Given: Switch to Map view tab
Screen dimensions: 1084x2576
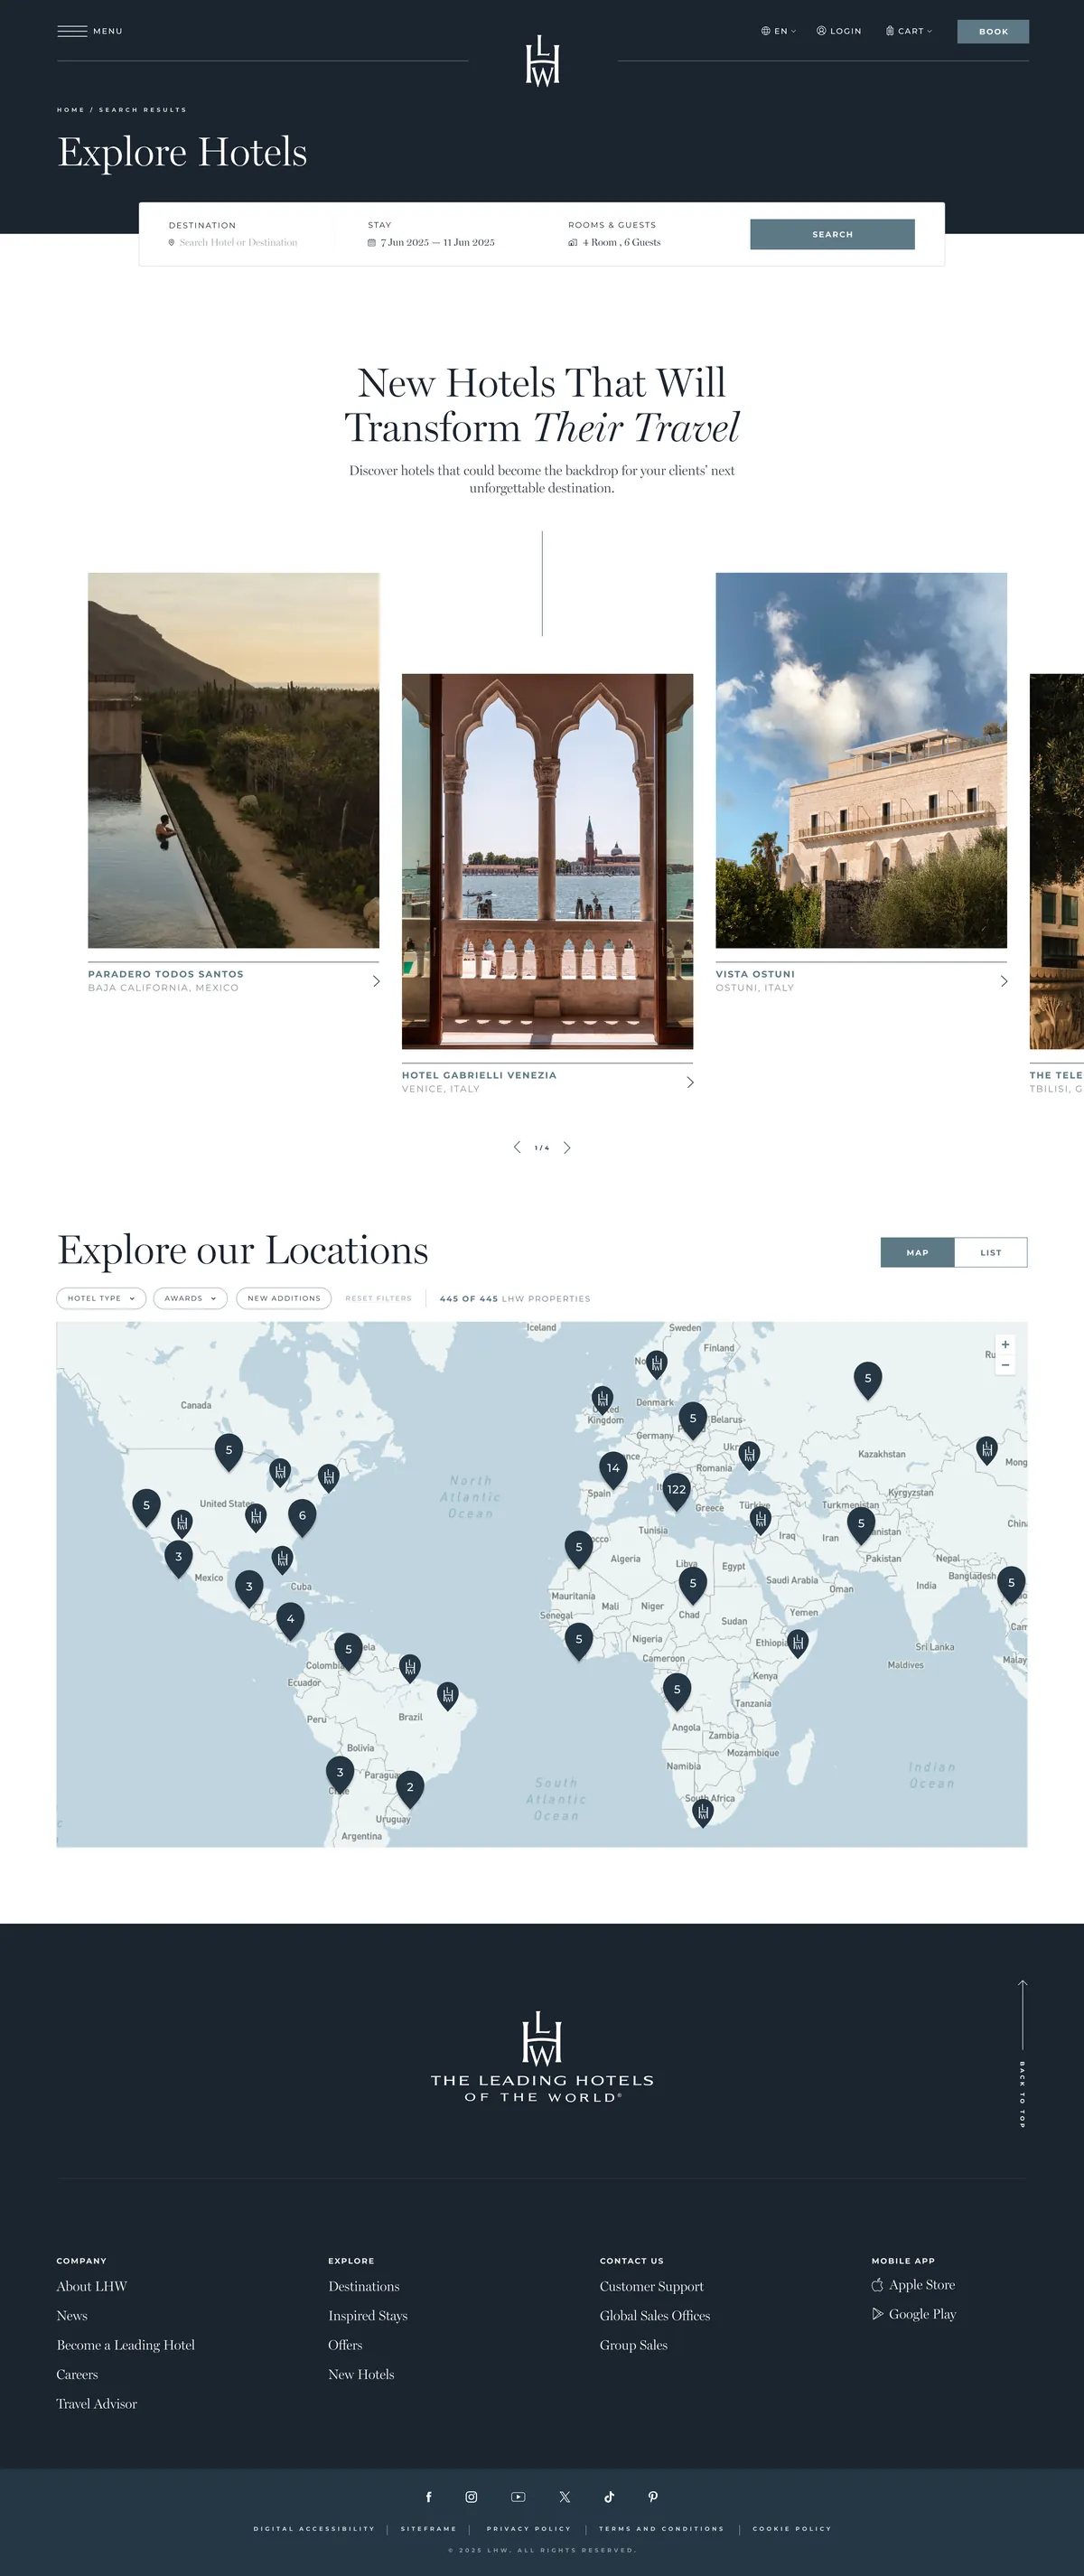Looking at the screenshot, I should pos(917,1252).
